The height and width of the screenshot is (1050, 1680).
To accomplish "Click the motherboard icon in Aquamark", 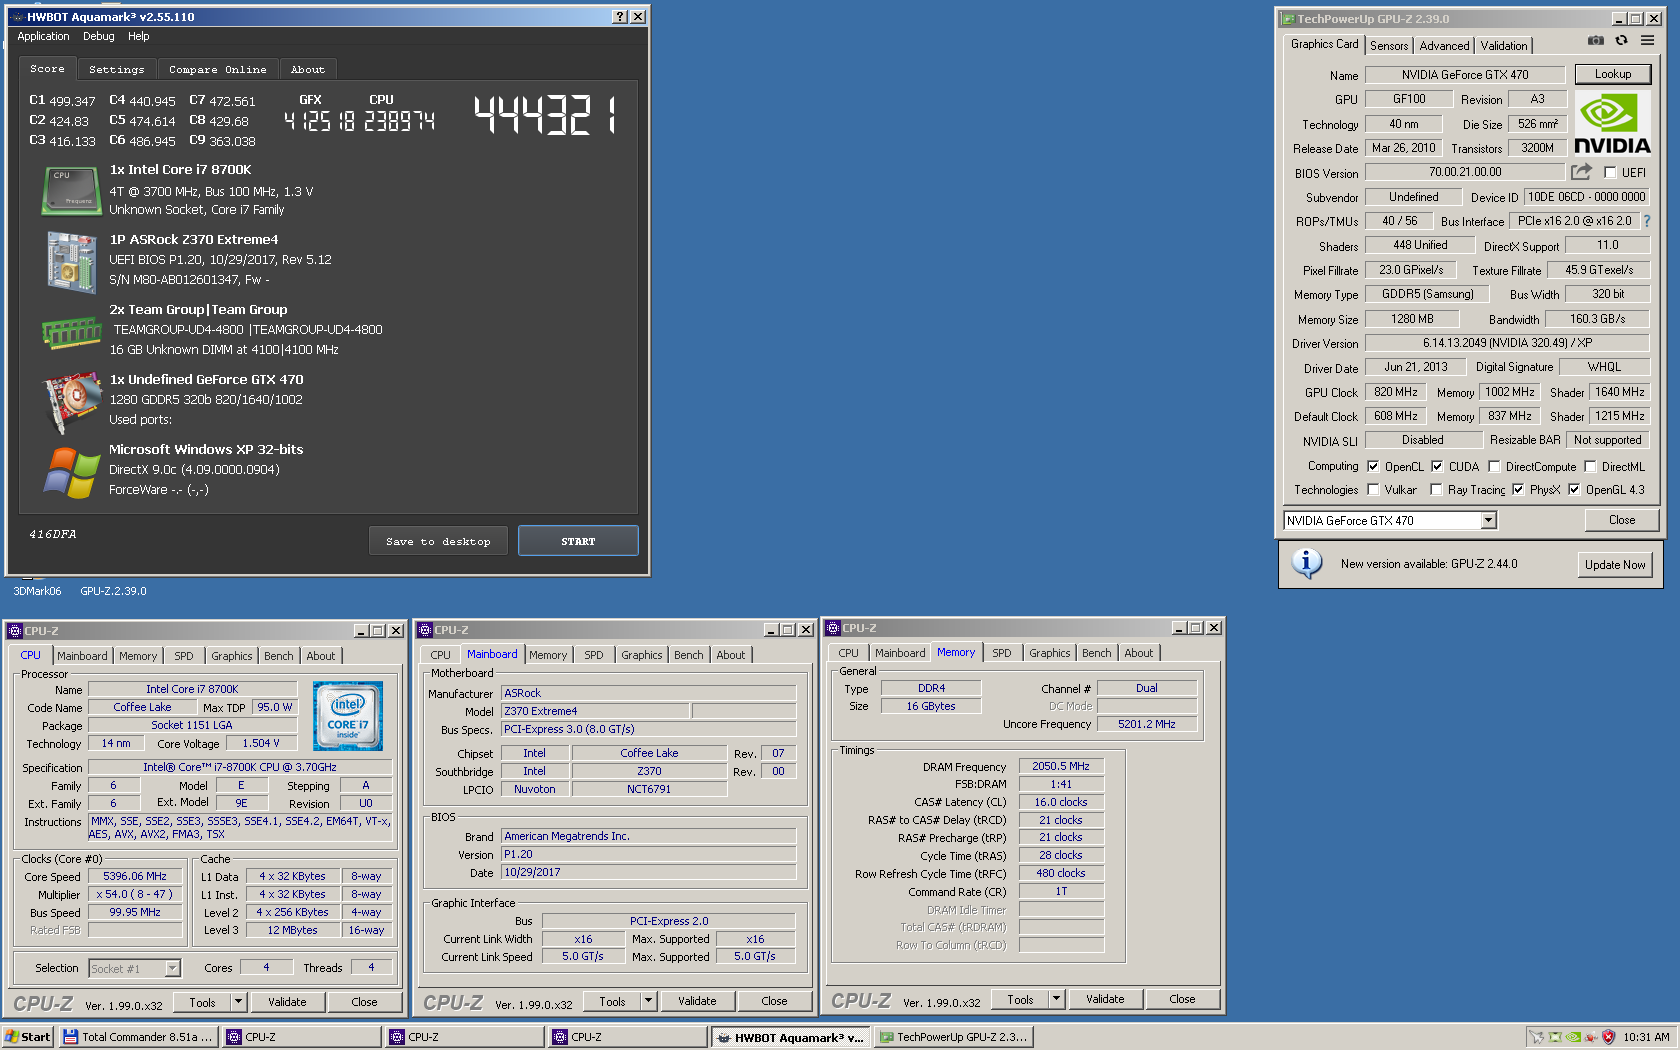I will [71, 262].
